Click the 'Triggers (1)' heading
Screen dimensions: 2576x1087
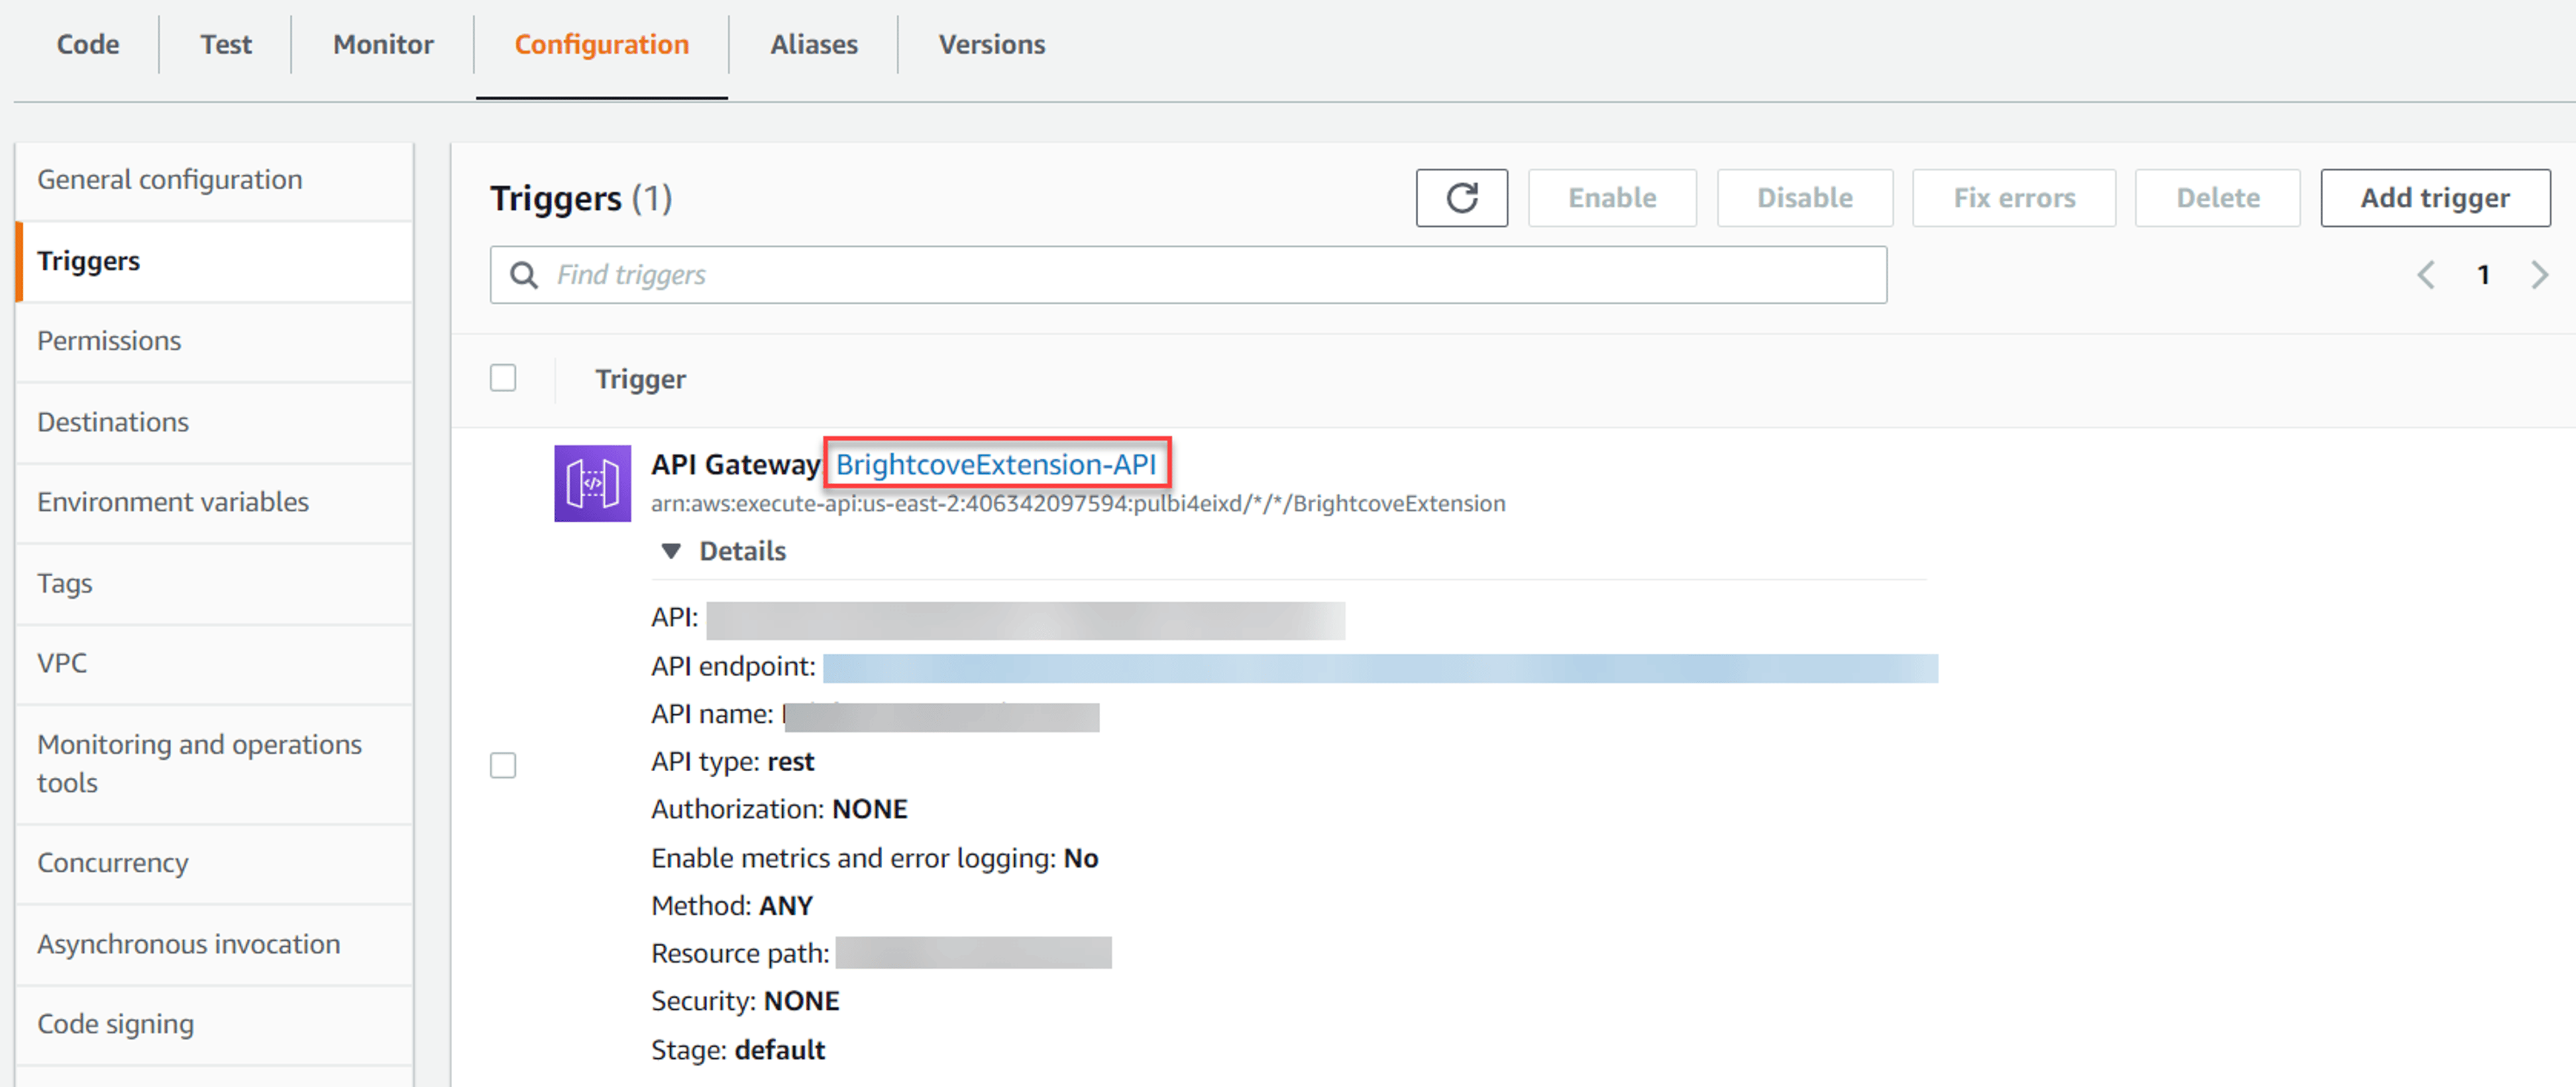(581, 198)
